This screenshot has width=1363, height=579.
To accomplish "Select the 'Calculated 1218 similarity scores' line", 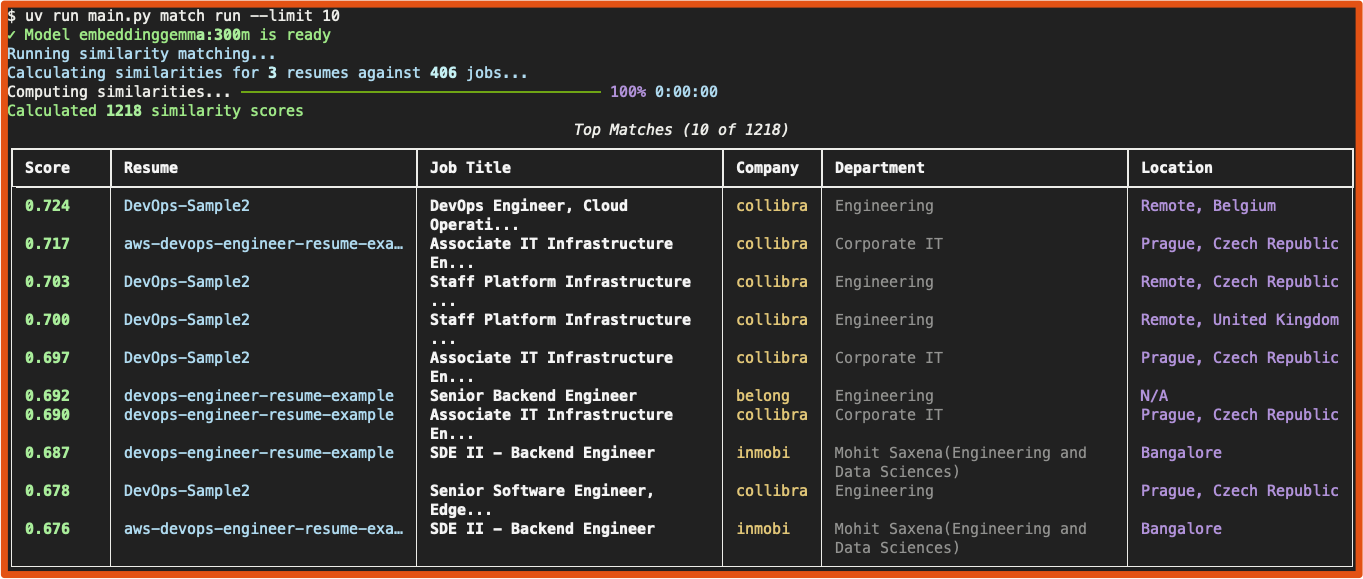I will (155, 111).
